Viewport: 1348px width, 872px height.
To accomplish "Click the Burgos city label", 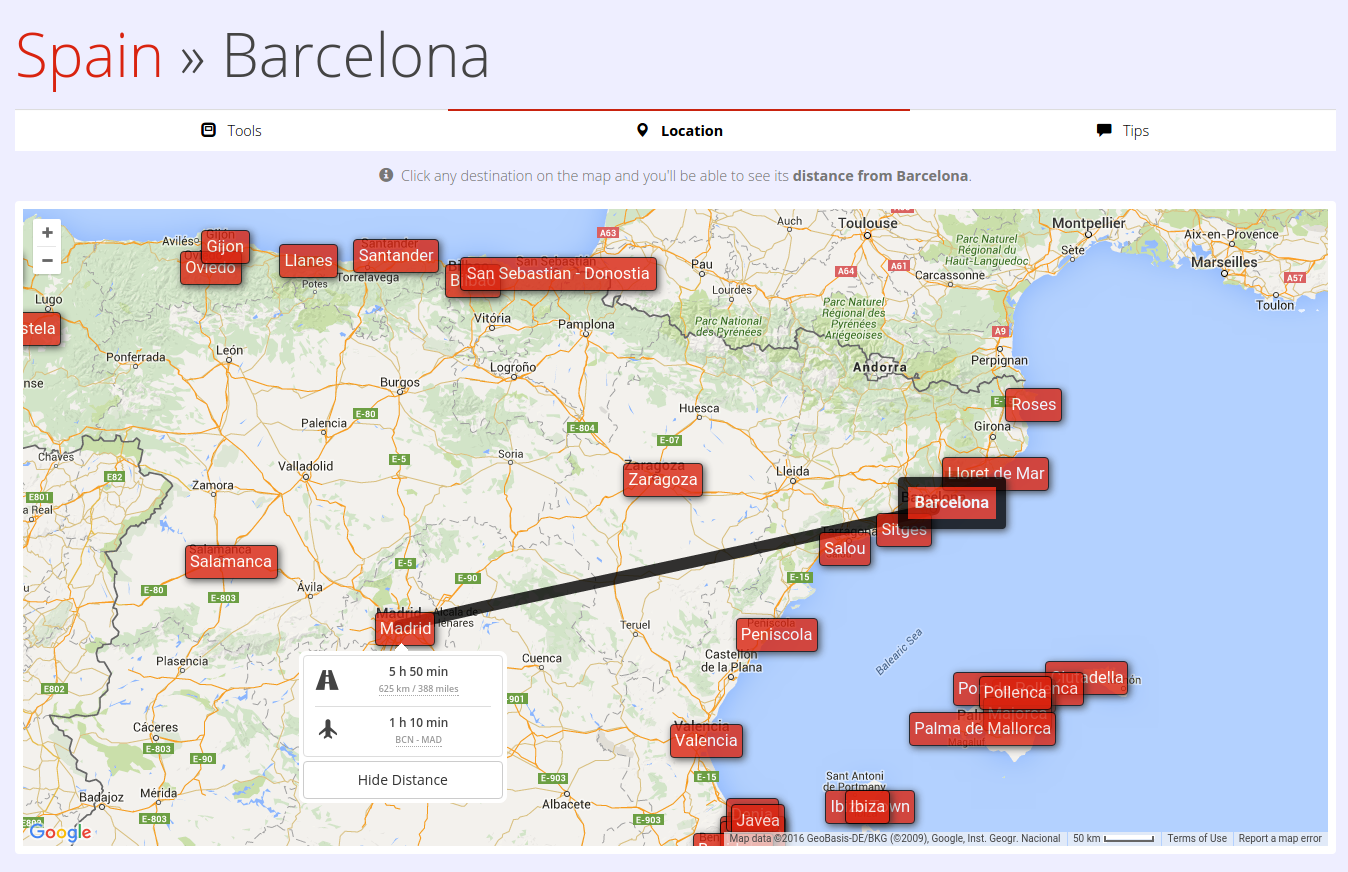I will 400,382.
